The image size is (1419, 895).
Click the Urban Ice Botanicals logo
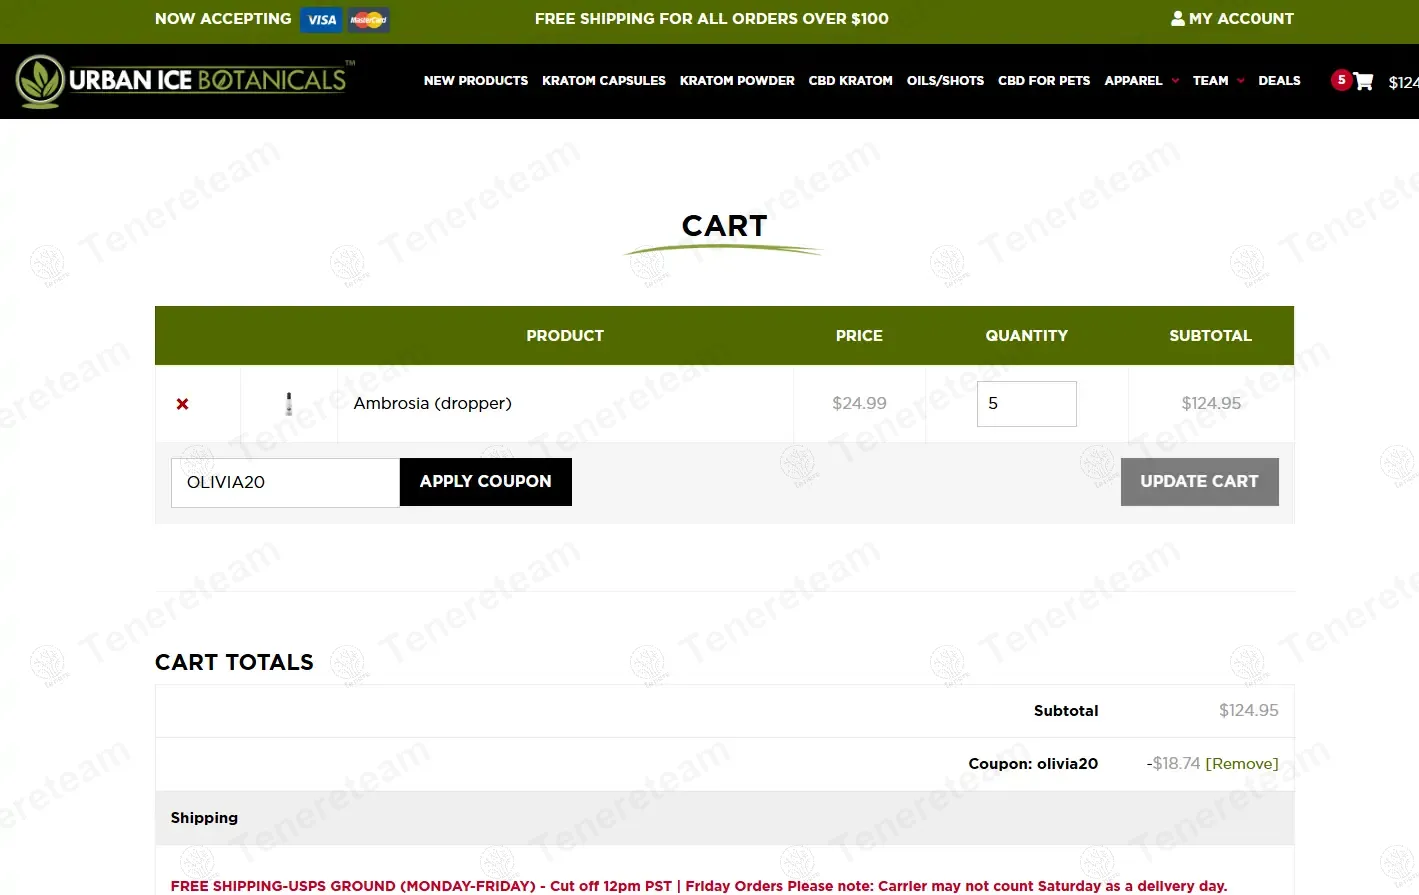pos(186,81)
